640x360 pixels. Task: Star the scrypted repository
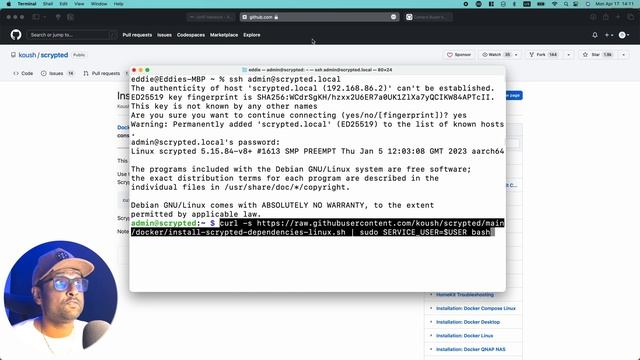(597, 55)
